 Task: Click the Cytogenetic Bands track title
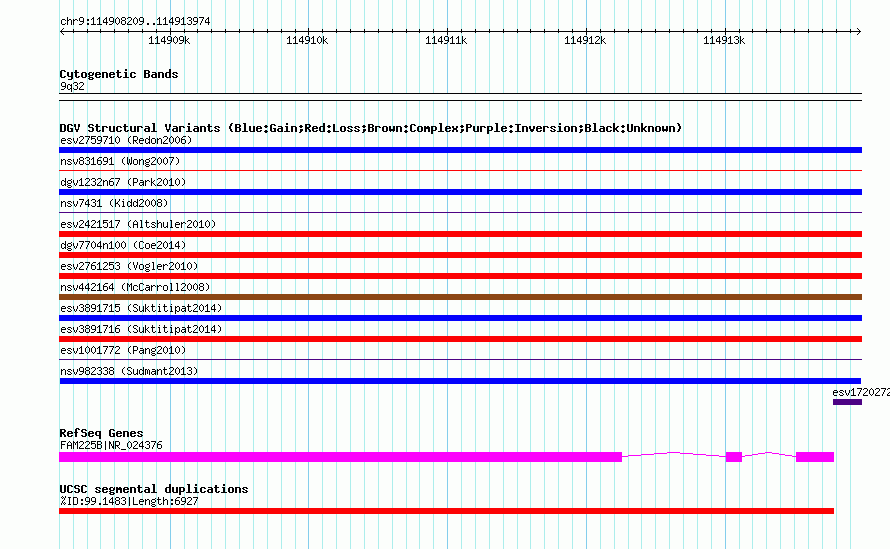(x=119, y=74)
